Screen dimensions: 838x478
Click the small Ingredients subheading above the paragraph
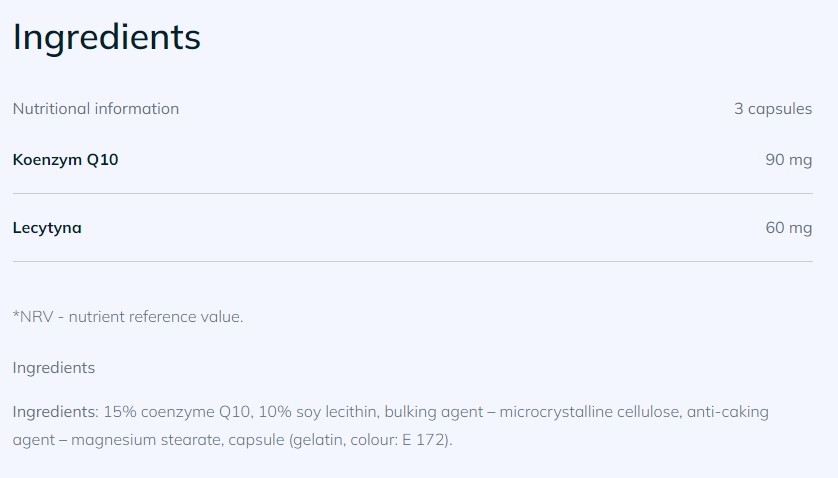click(x=54, y=368)
